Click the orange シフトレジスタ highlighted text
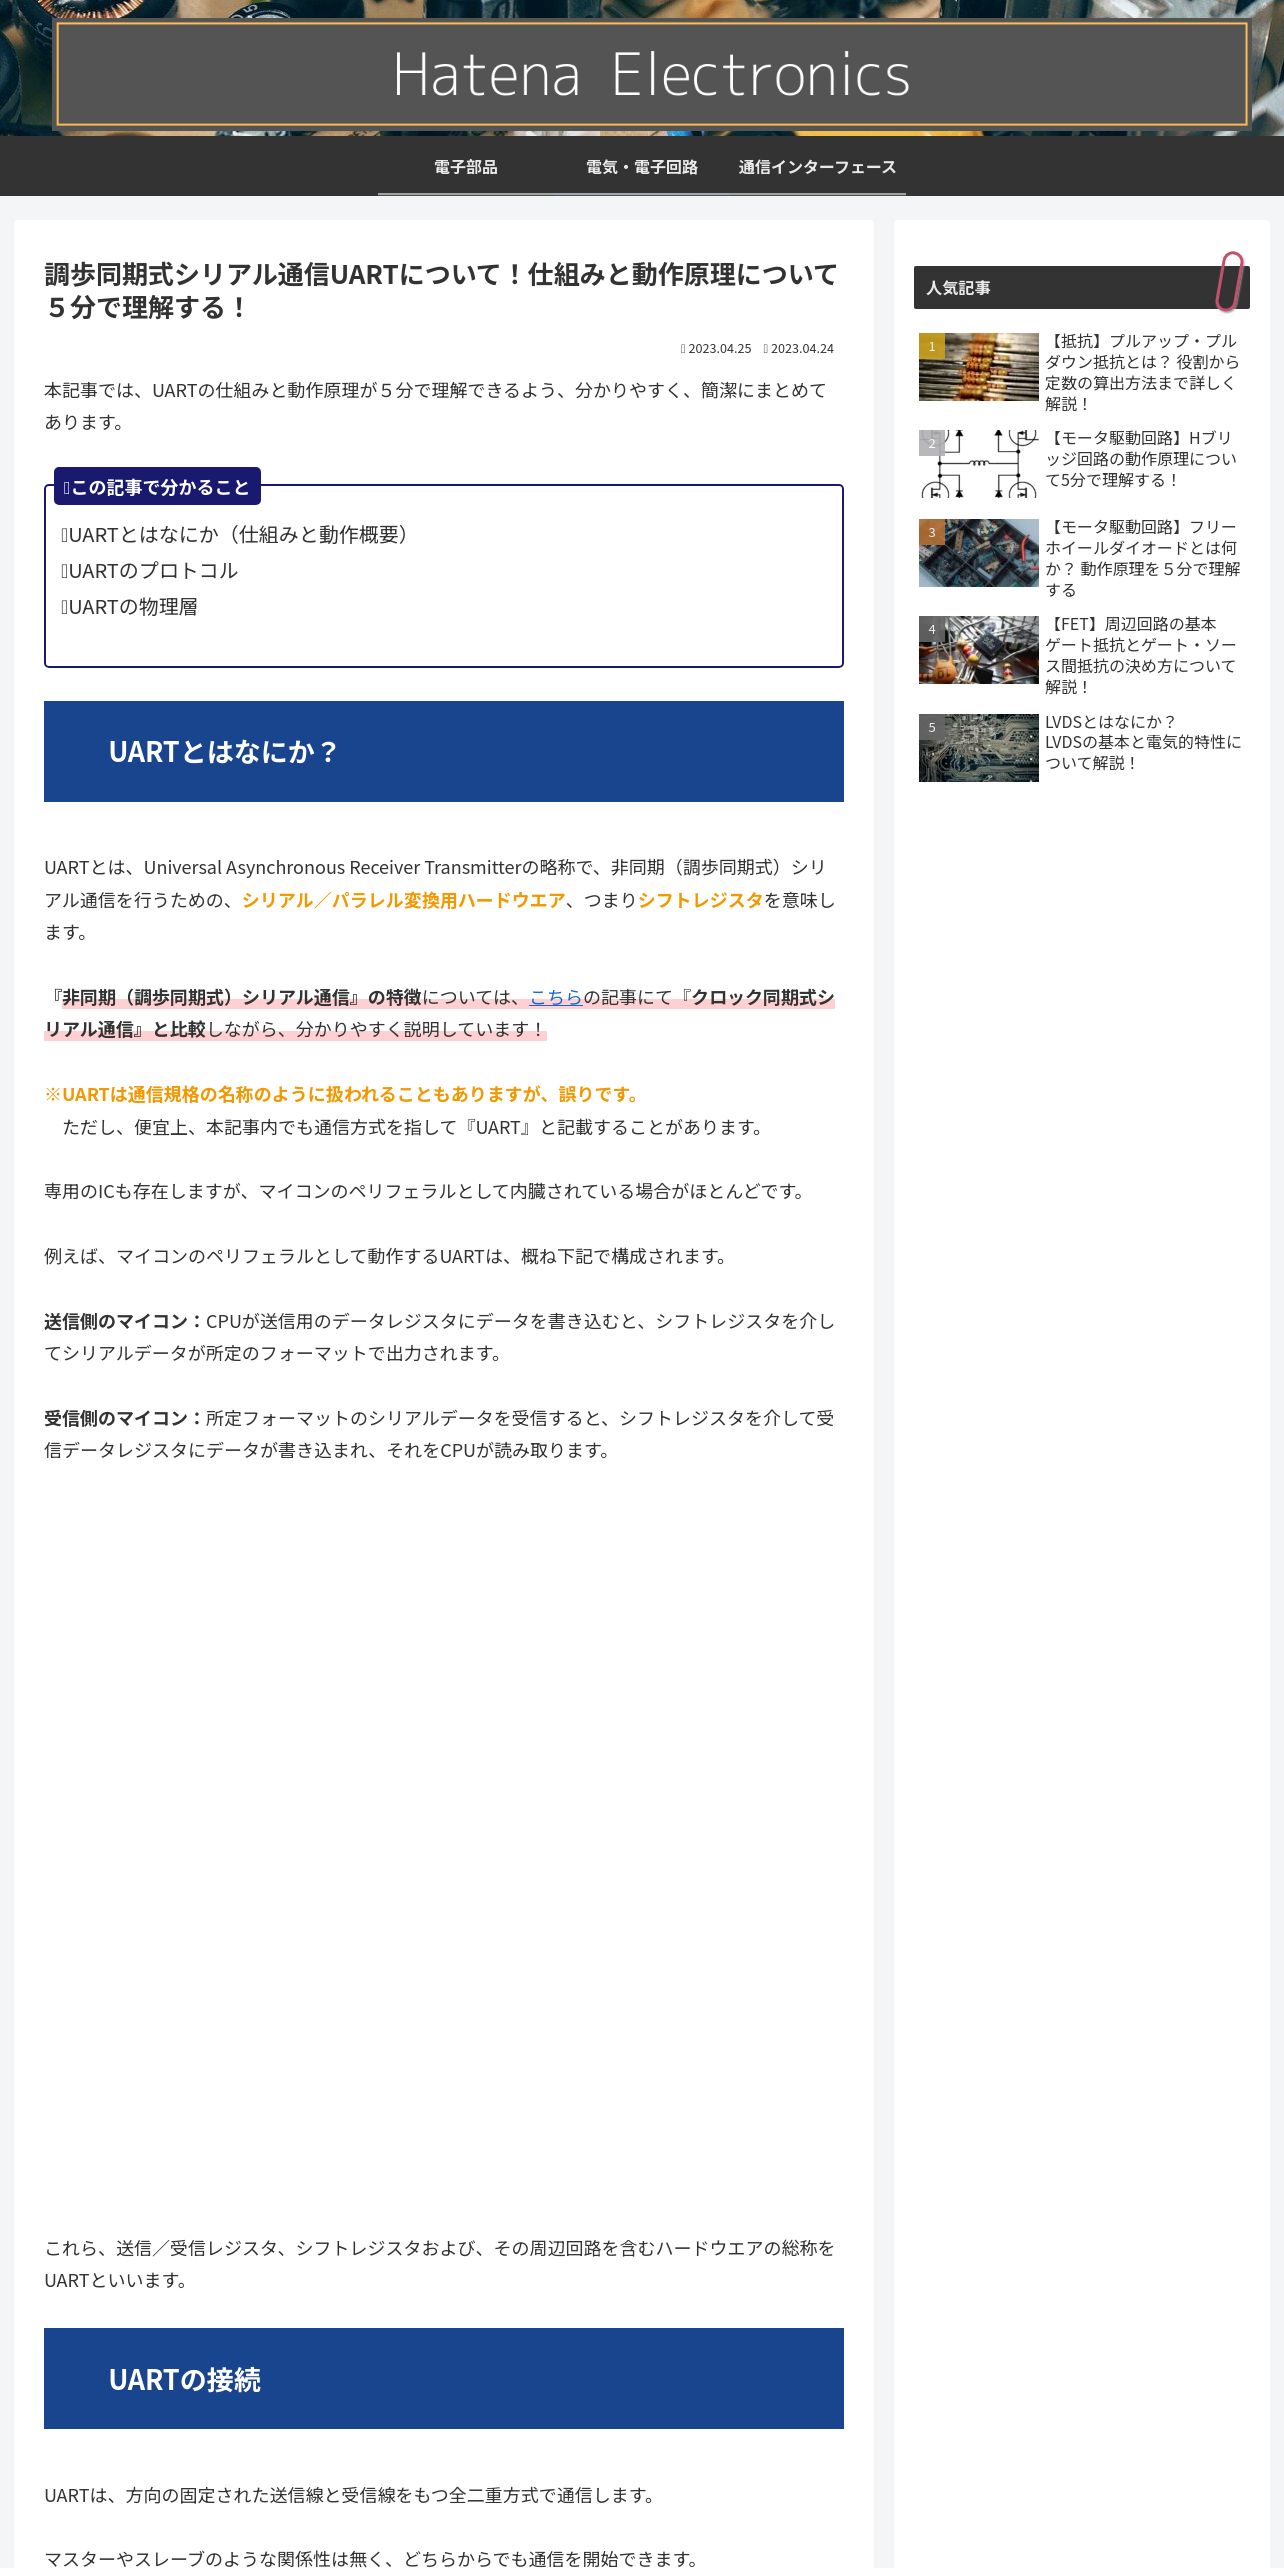1284x2568 pixels. (701, 900)
